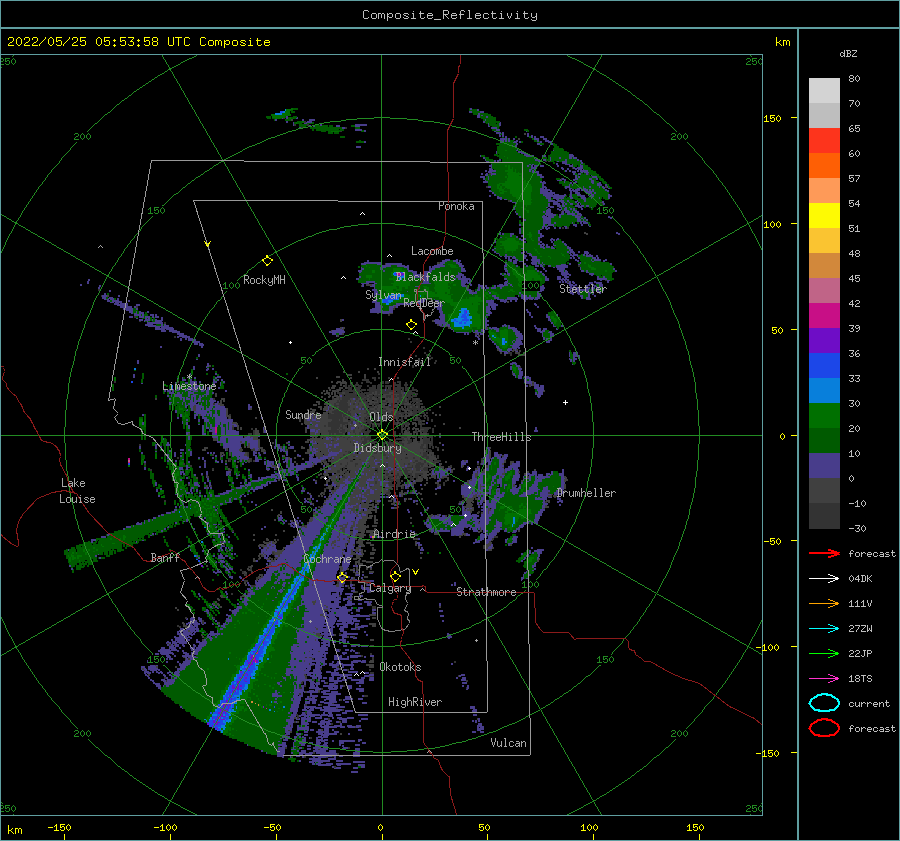This screenshot has width=900, height=841.
Task: Click the Stettler city label
Action: pos(583,289)
